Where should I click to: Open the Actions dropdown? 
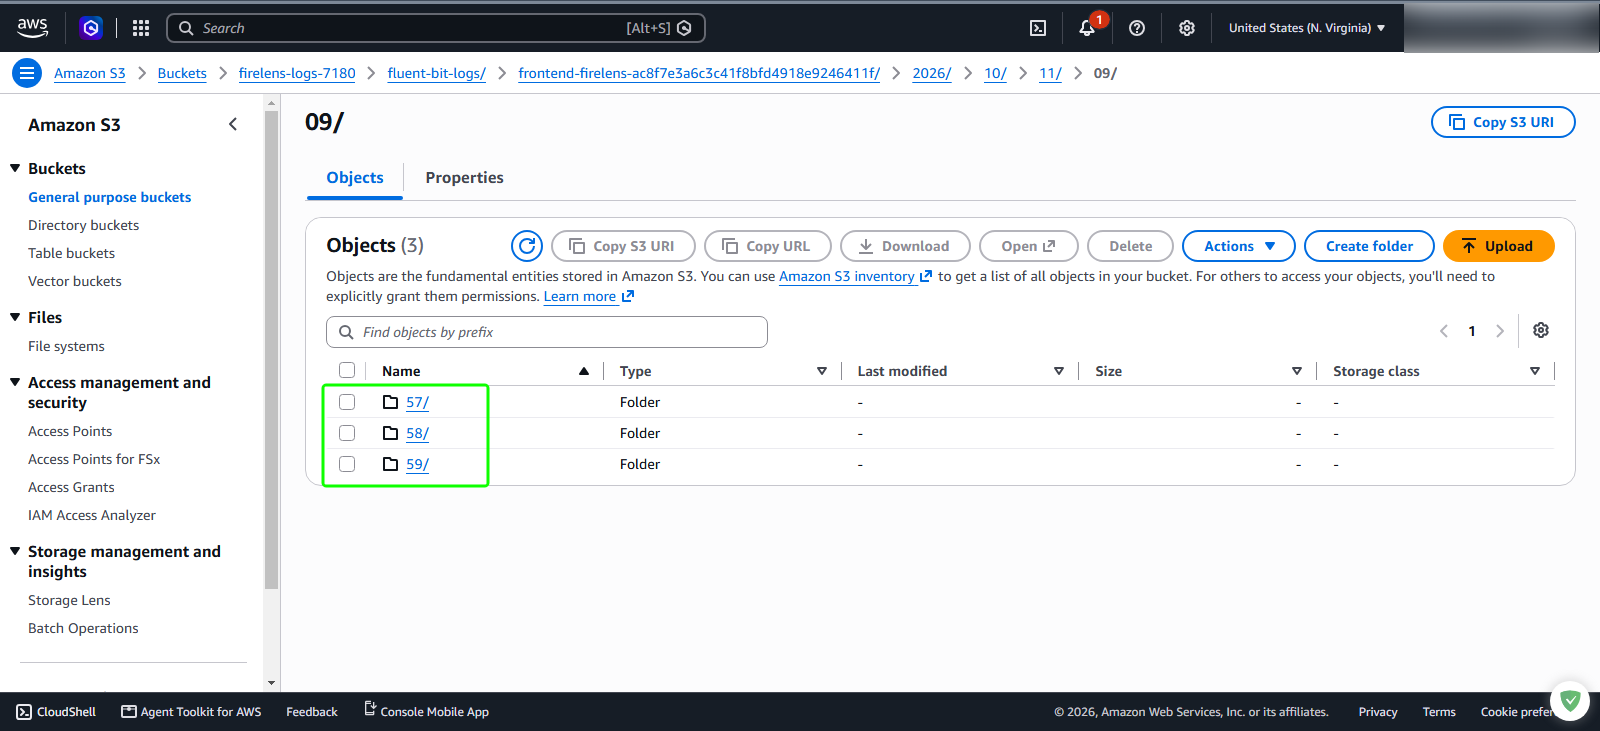pyautogui.click(x=1239, y=246)
